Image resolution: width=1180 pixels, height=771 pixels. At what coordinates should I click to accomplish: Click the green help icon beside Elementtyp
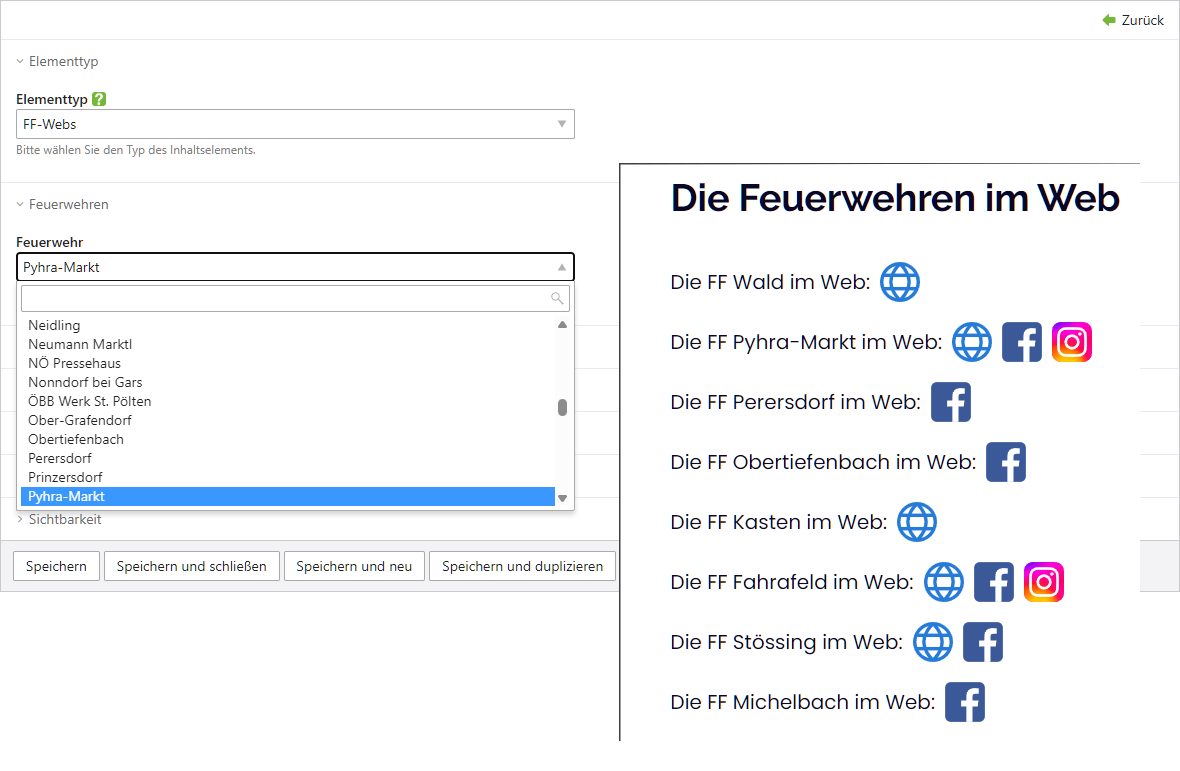tap(99, 99)
